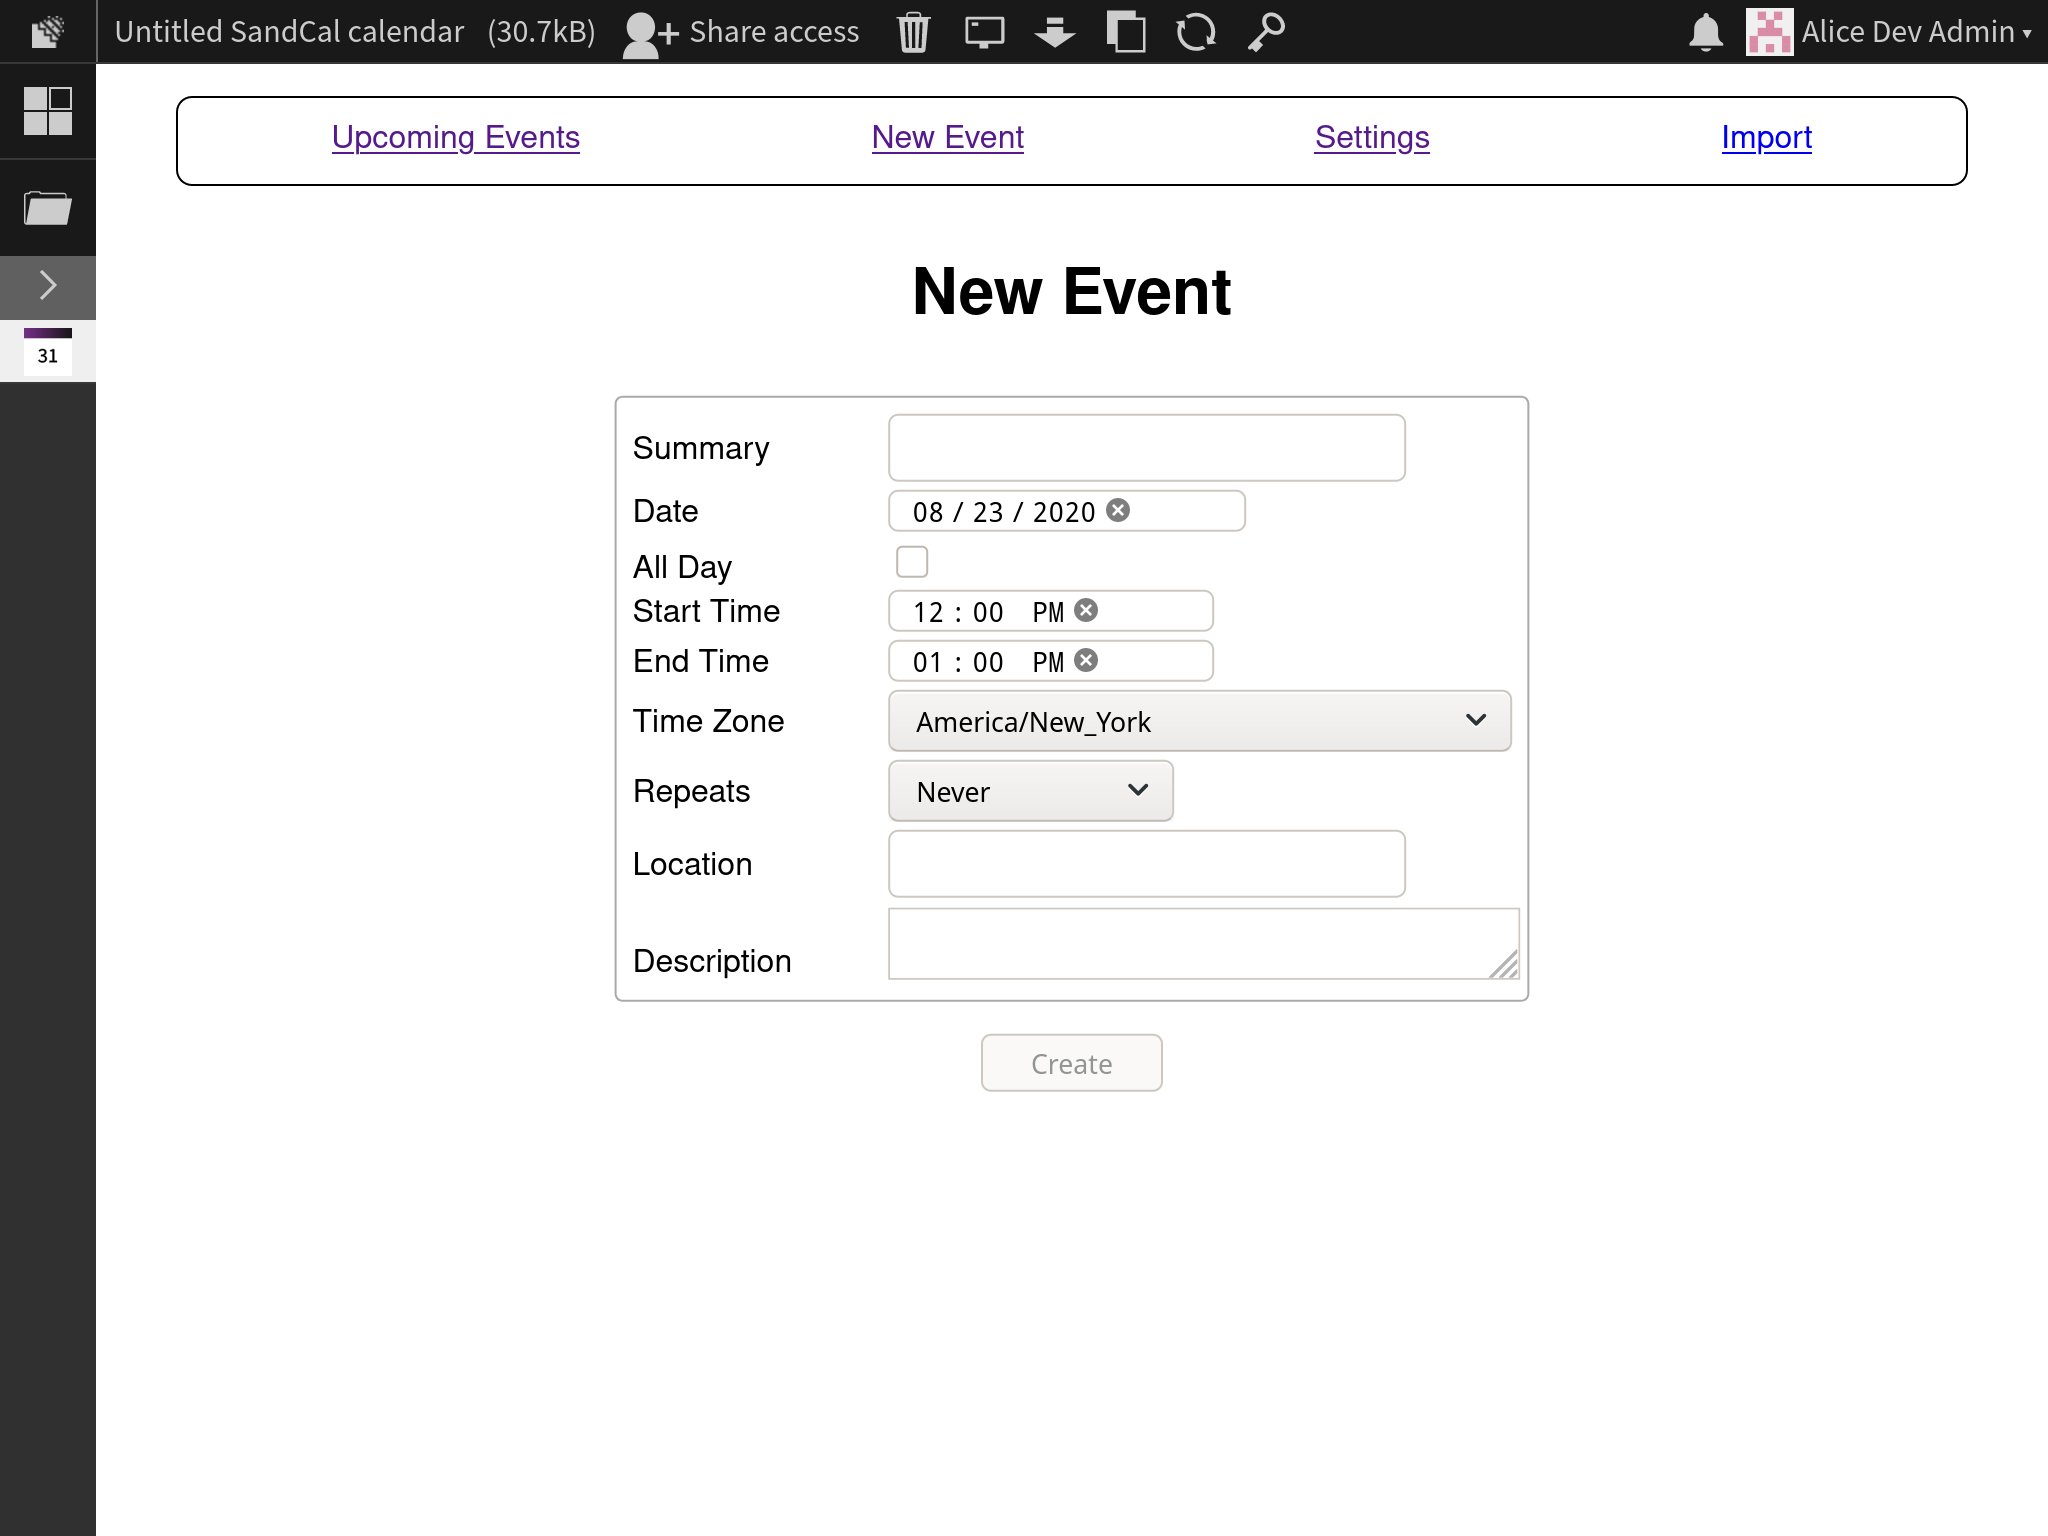Go to Upcoming Events
The width and height of the screenshot is (2048, 1536).
[456, 137]
